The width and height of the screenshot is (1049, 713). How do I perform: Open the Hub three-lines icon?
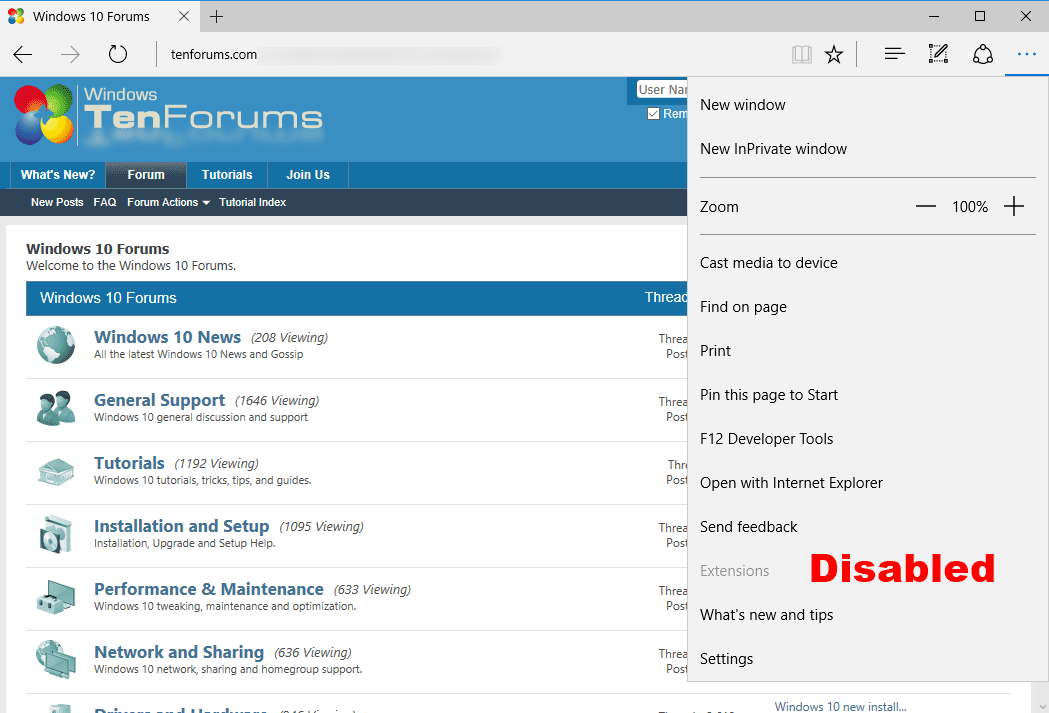point(894,54)
